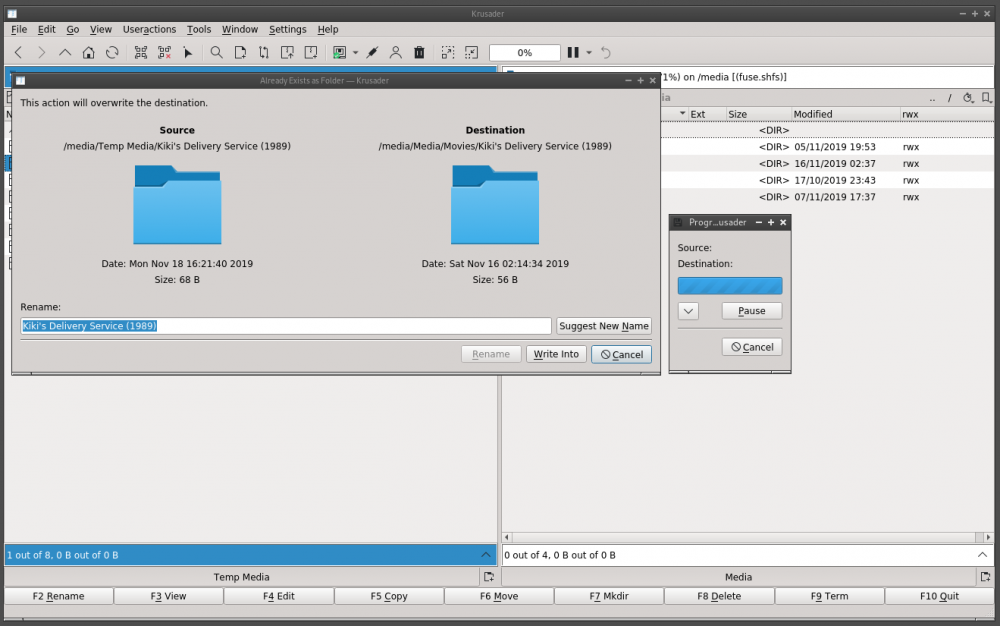The width and height of the screenshot is (1000, 626).
Task: Go back using the Back arrow icon
Action: coord(18,52)
